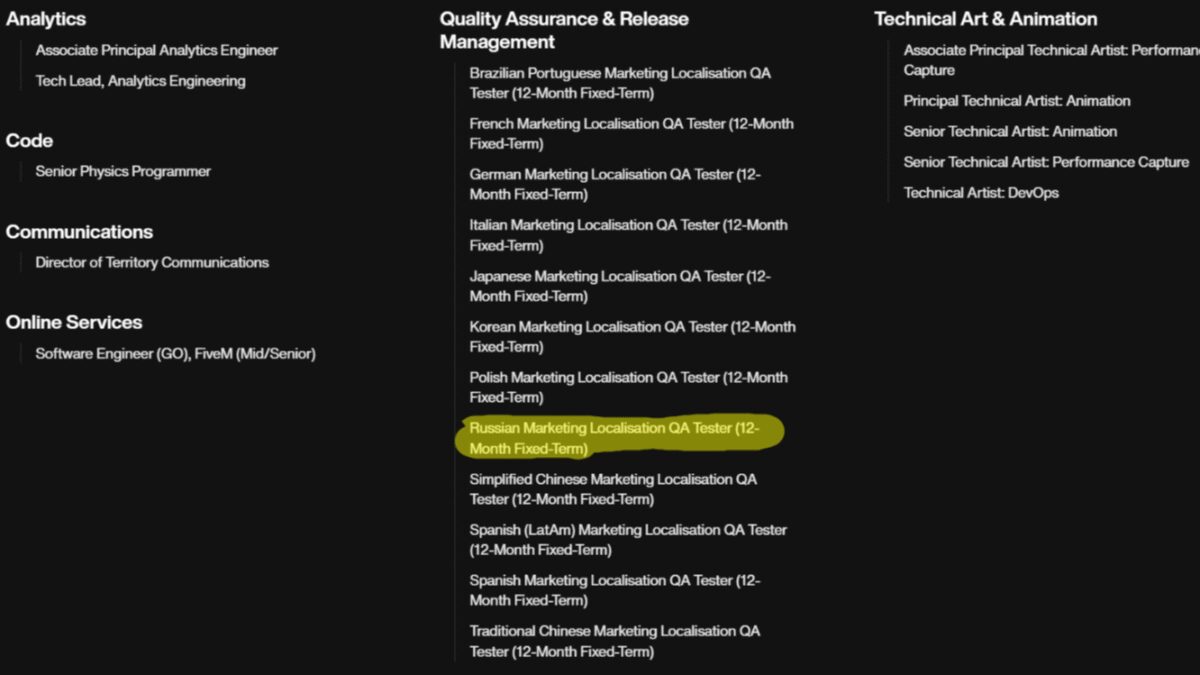Open Polish Marketing Localisation QA Tester posting
Image resolution: width=1200 pixels, height=675 pixels.
click(x=628, y=387)
